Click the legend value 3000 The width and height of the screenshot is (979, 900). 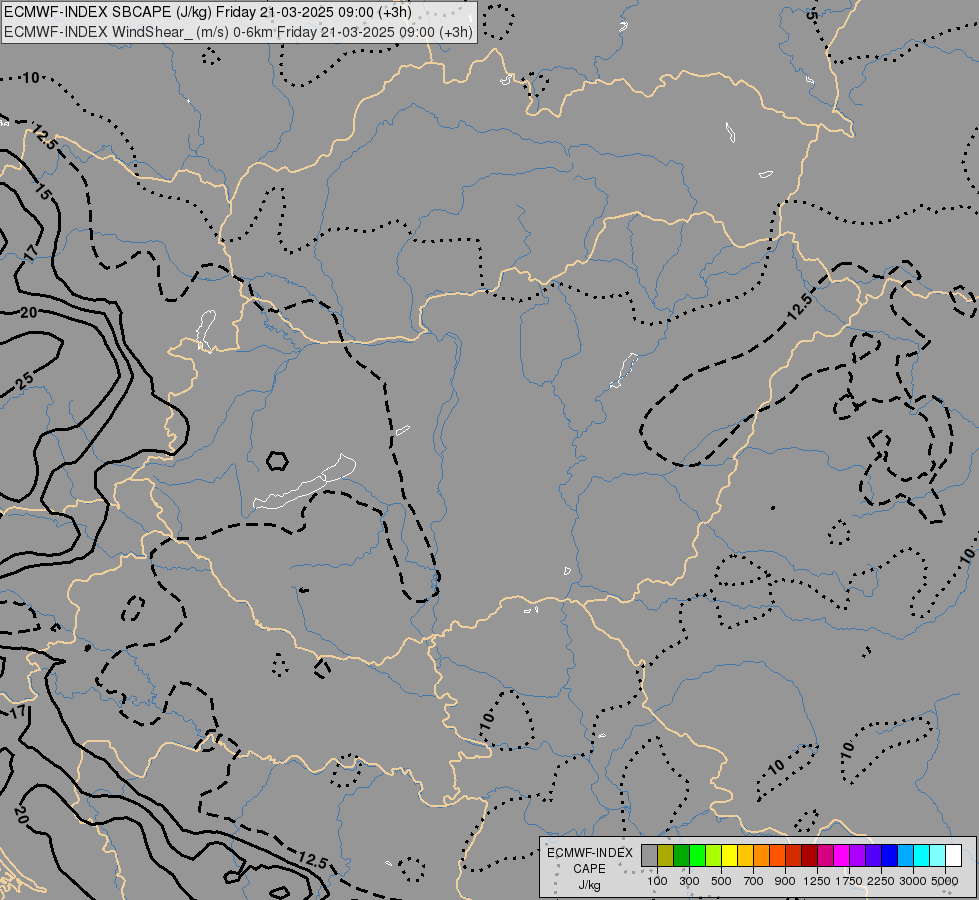click(x=913, y=881)
